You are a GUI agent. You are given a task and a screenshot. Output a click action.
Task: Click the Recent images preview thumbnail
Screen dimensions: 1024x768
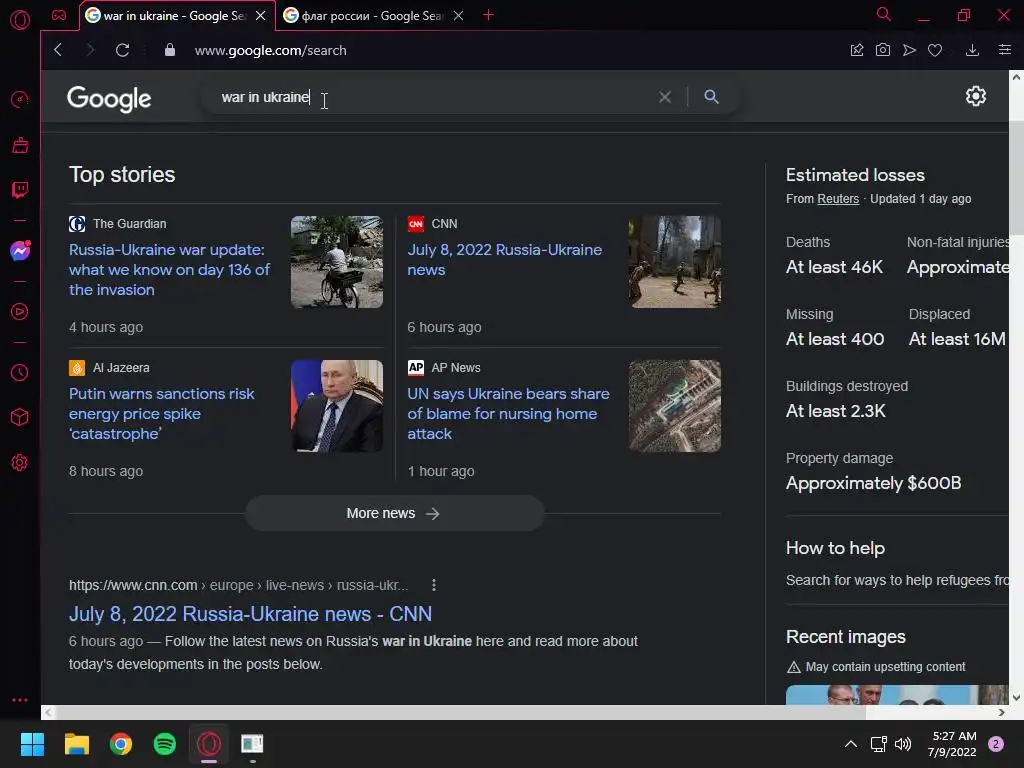(897, 694)
